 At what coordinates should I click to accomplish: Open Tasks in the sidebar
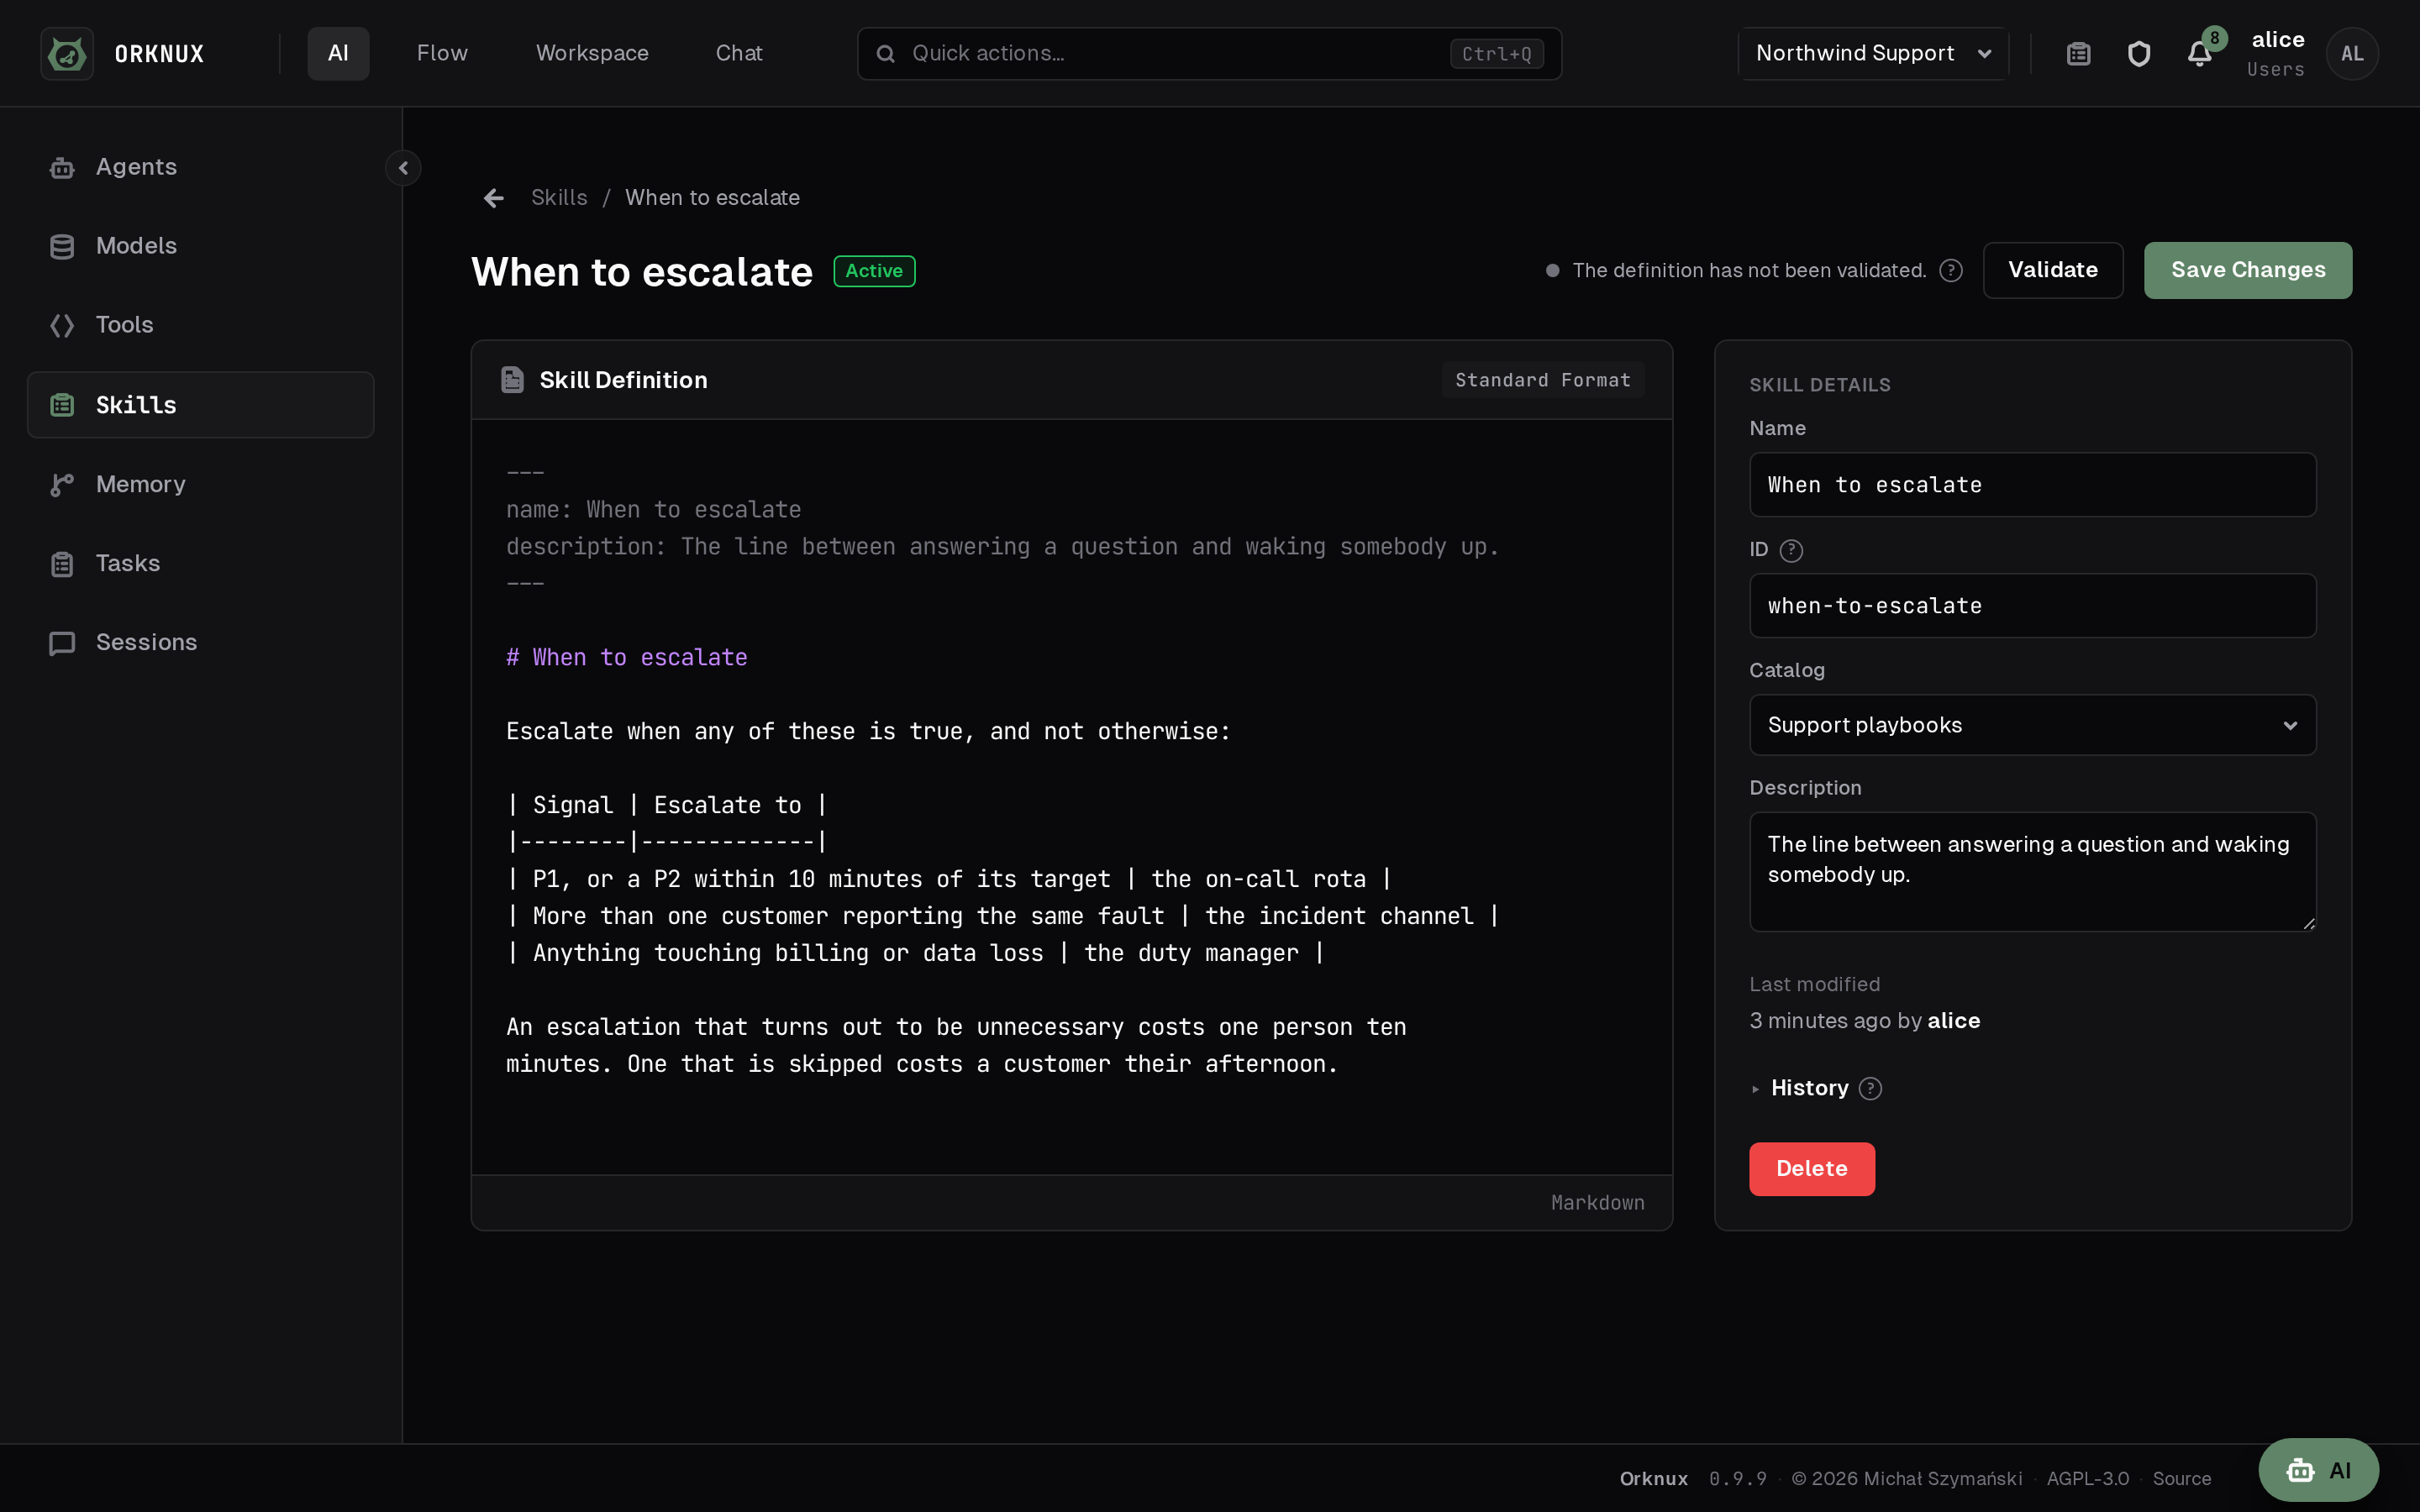click(200, 563)
